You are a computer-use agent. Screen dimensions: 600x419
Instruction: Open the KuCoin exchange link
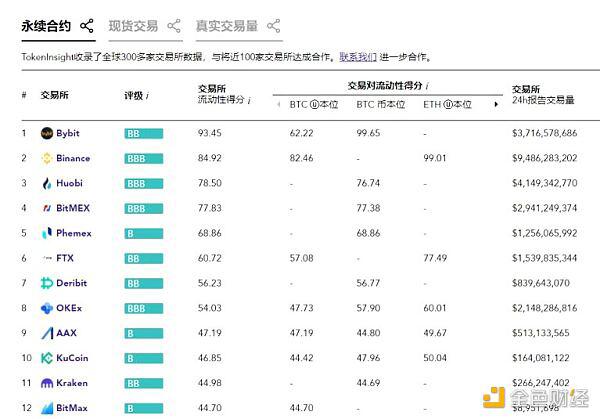point(72,358)
